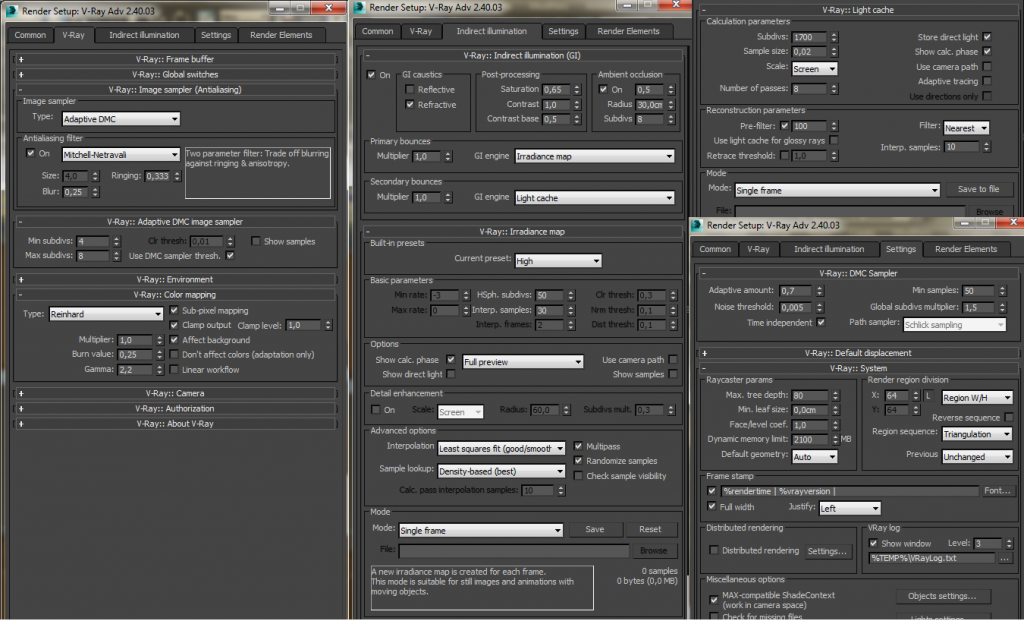Screen dimensions: 1024x620
Task: Uncheck Multipass in Advanced options
Action: [x=578, y=446]
